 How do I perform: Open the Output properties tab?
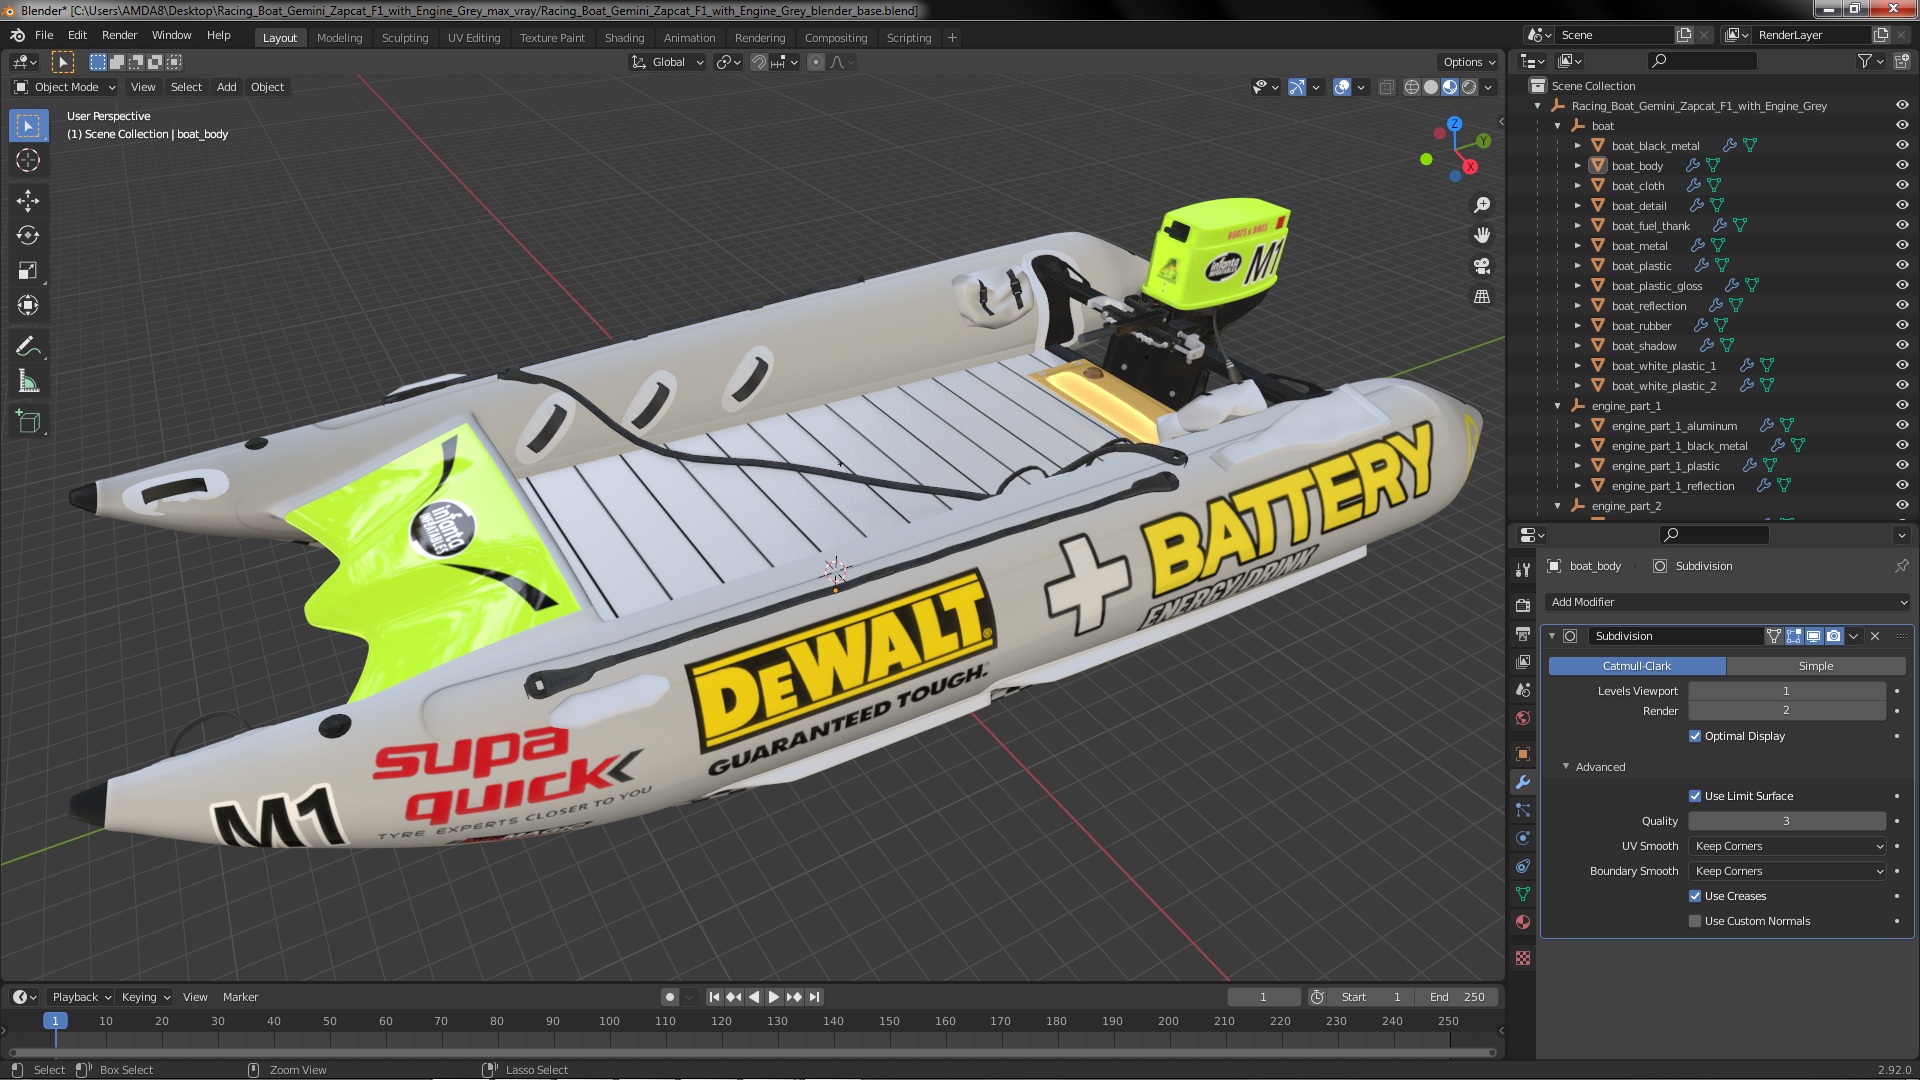(1523, 634)
